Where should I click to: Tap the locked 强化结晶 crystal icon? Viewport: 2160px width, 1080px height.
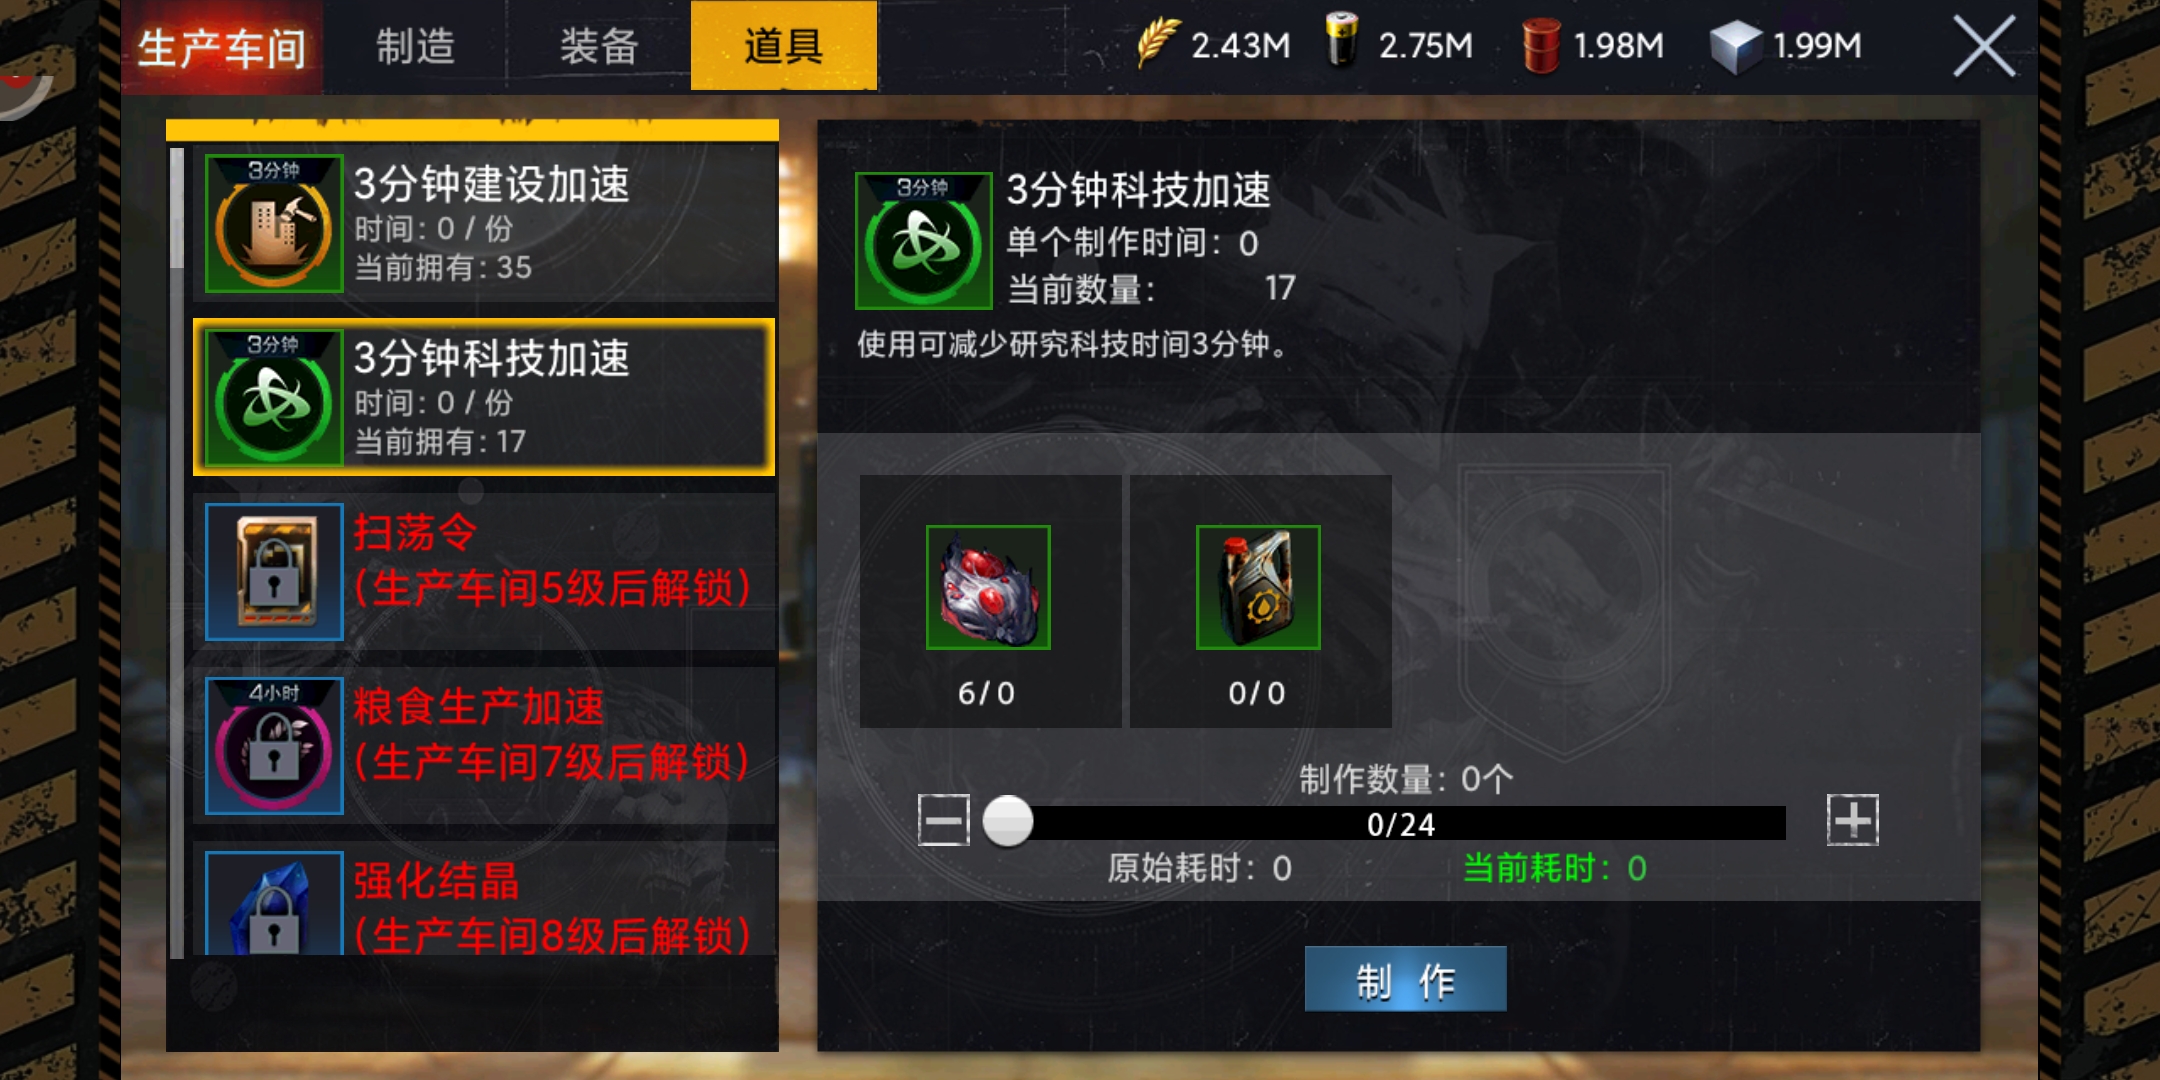(x=274, y=903)
